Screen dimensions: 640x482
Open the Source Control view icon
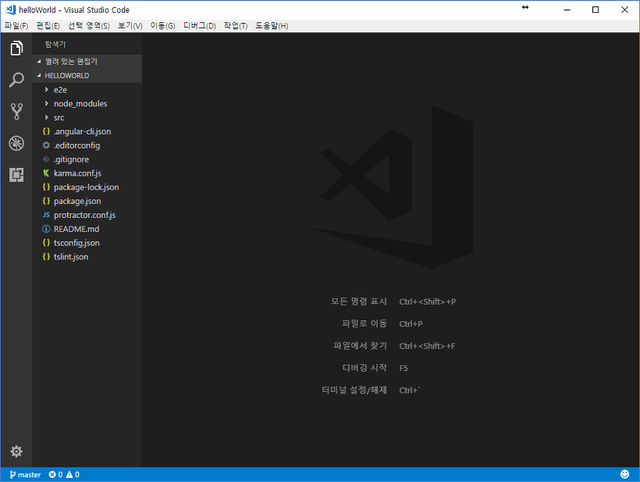pyautogui.click(x=16, y=111)
